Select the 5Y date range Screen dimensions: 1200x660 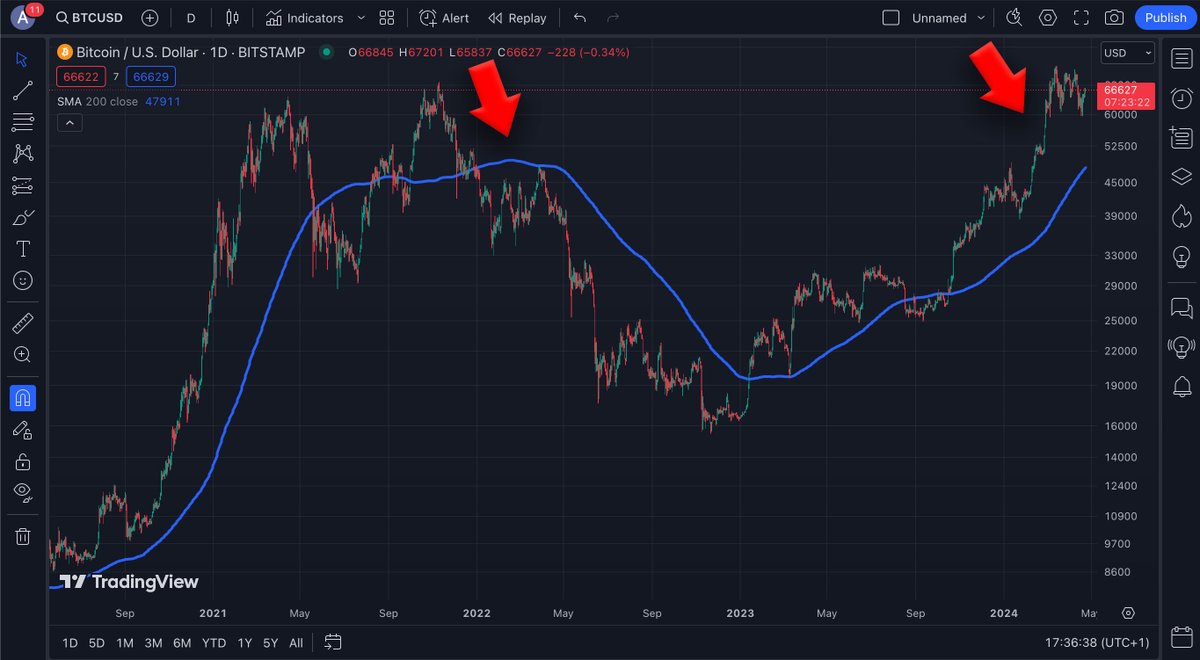pos(271,642)
